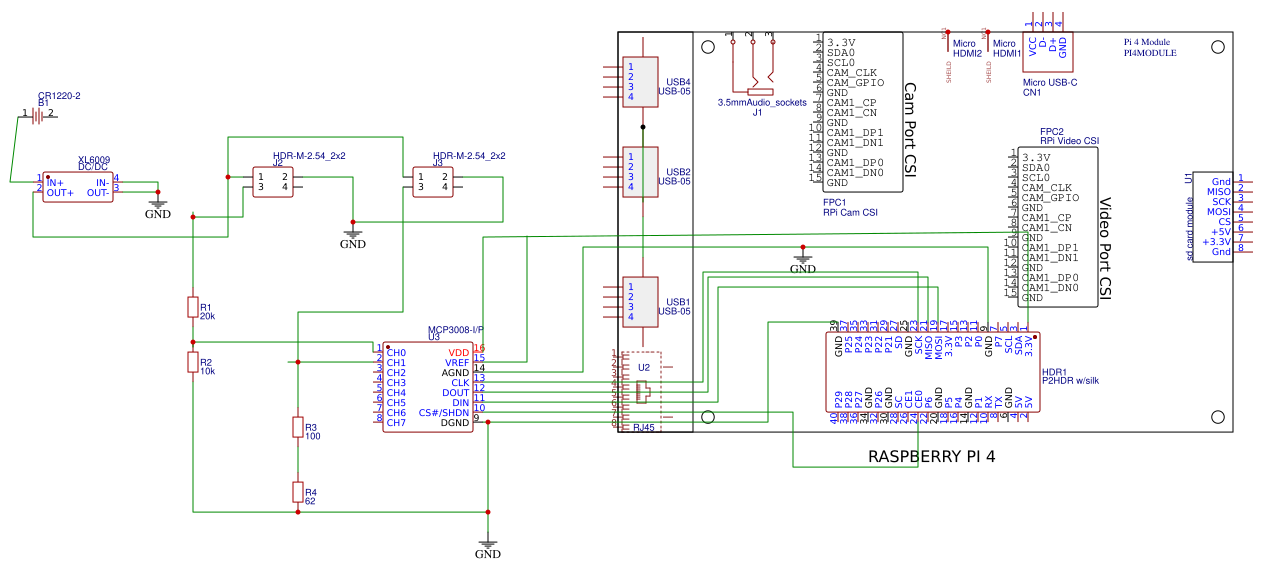Click the GND symbol above the HDR1 header
1265x571 pixels.
803,262
